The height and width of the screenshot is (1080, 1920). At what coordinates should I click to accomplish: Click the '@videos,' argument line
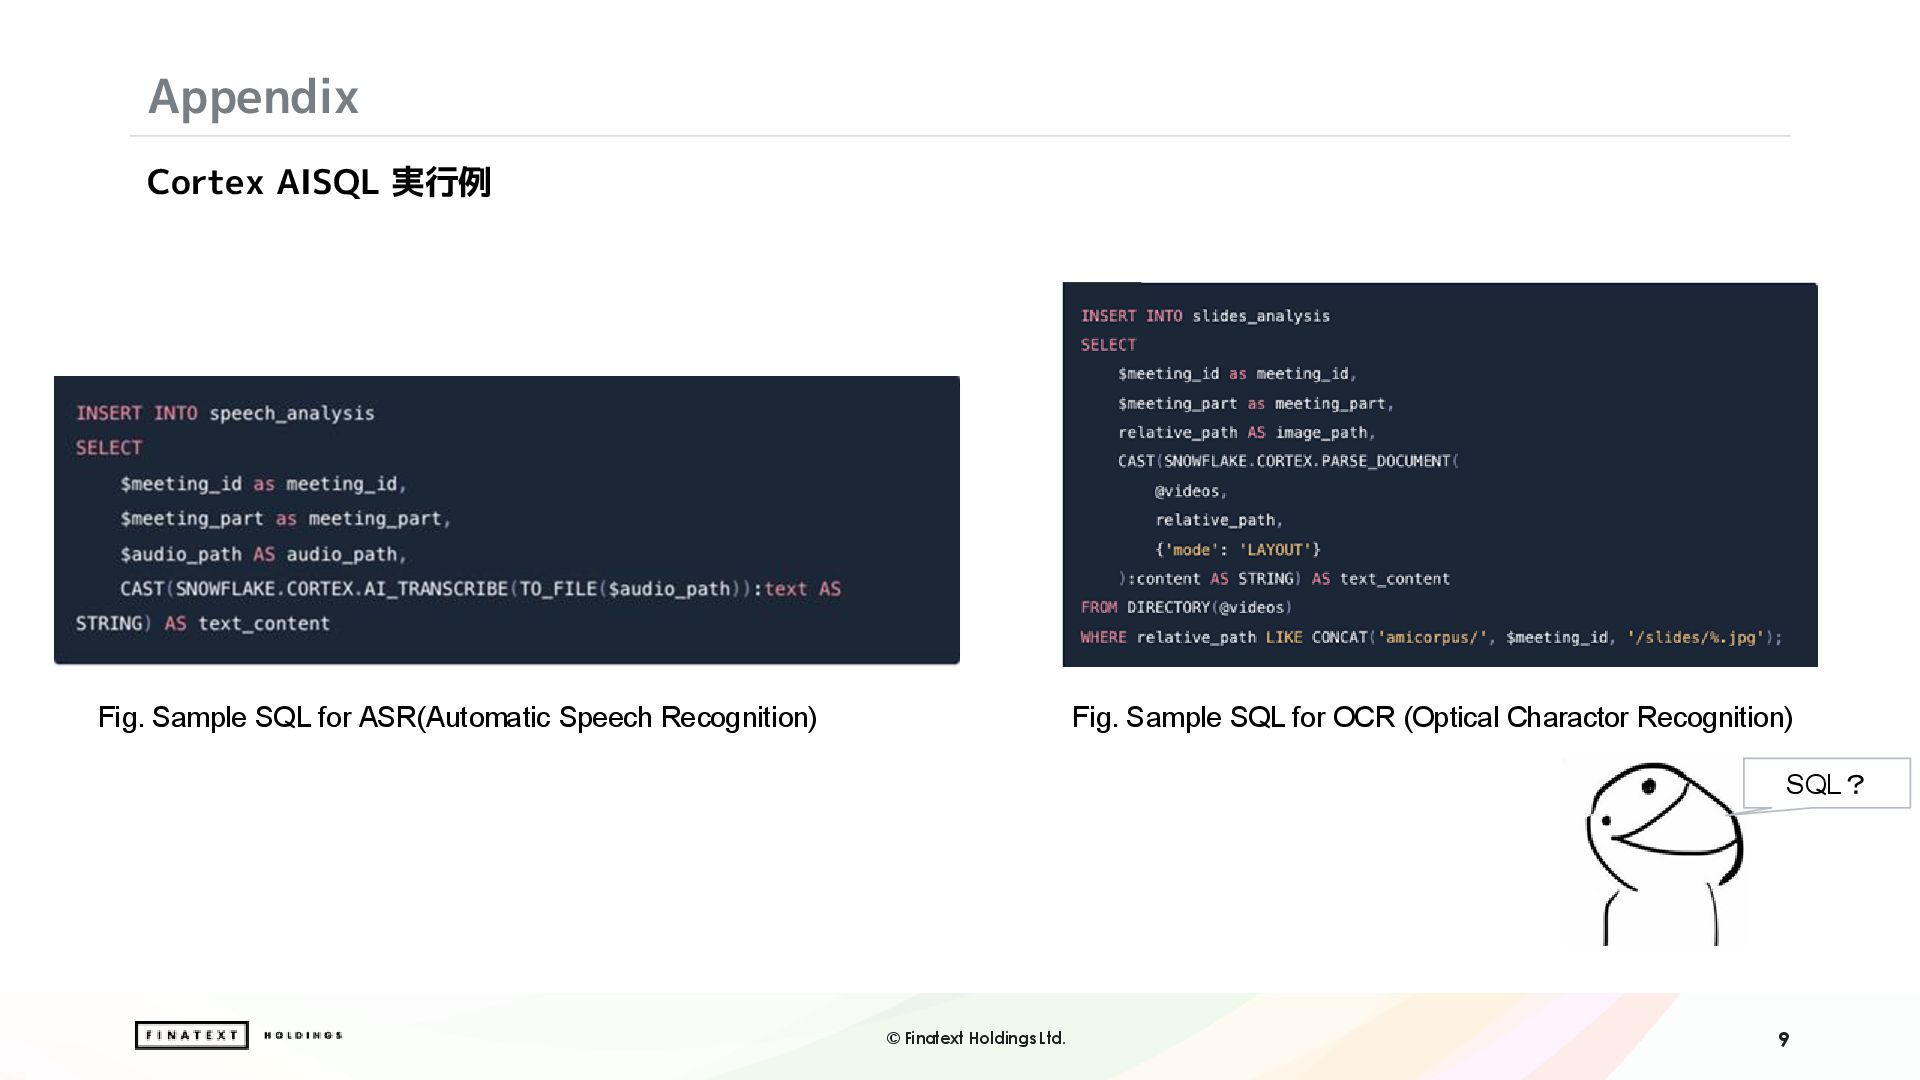(1190, 491)
